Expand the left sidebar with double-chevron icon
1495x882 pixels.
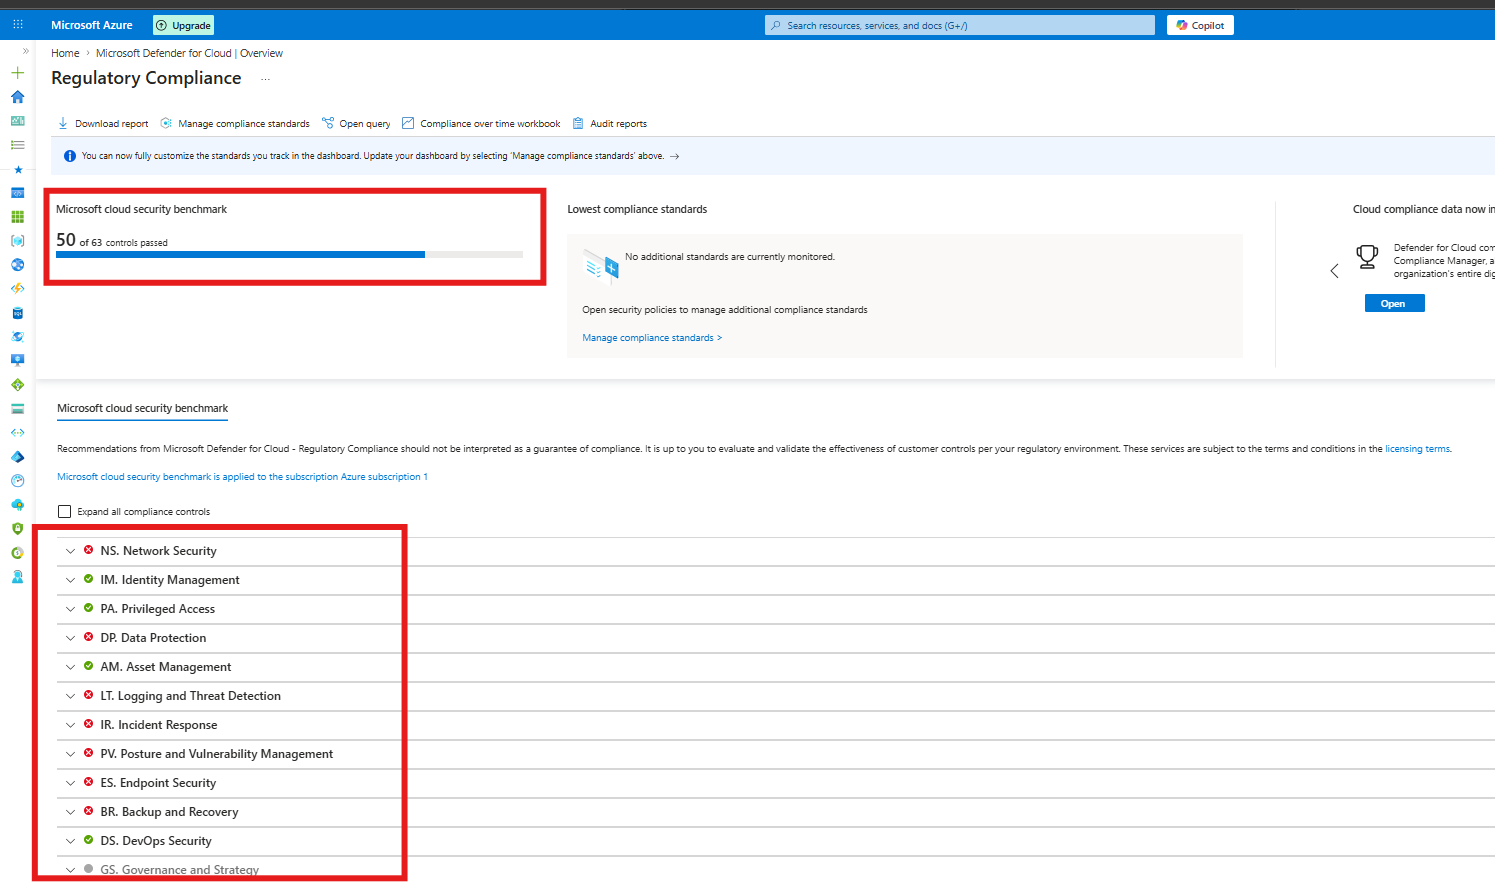tap(26, 51)
